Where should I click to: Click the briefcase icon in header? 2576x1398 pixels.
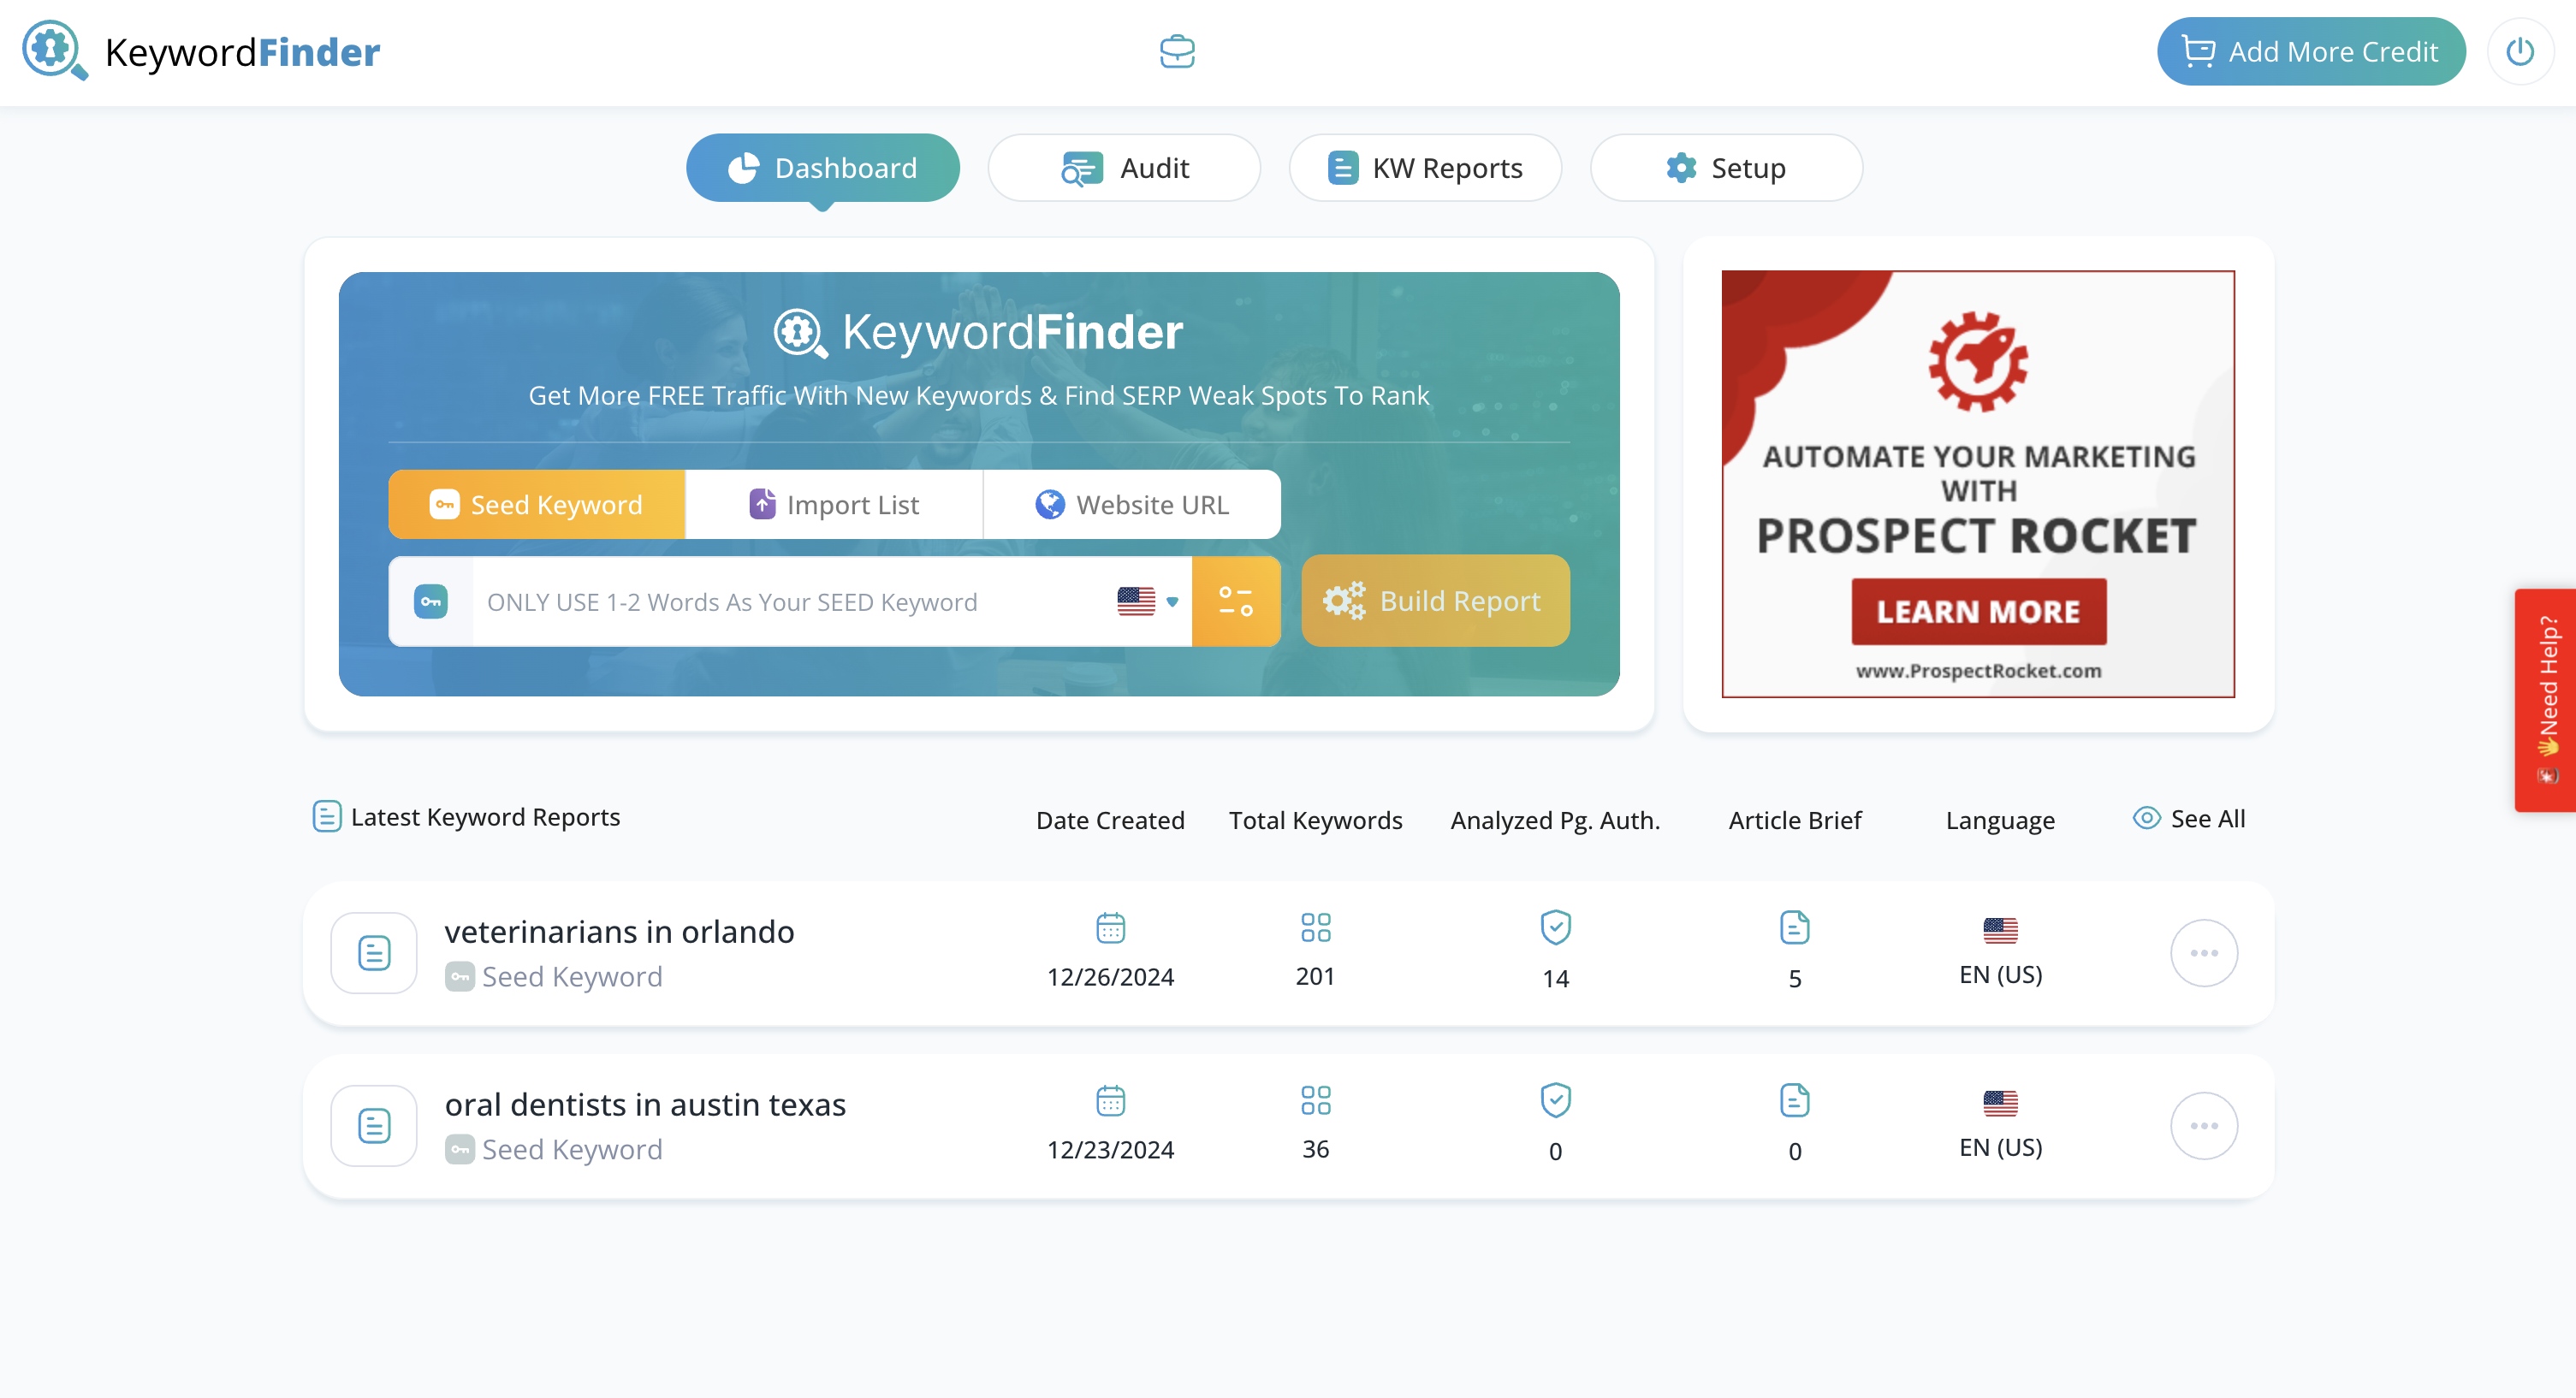[1177, 51]
